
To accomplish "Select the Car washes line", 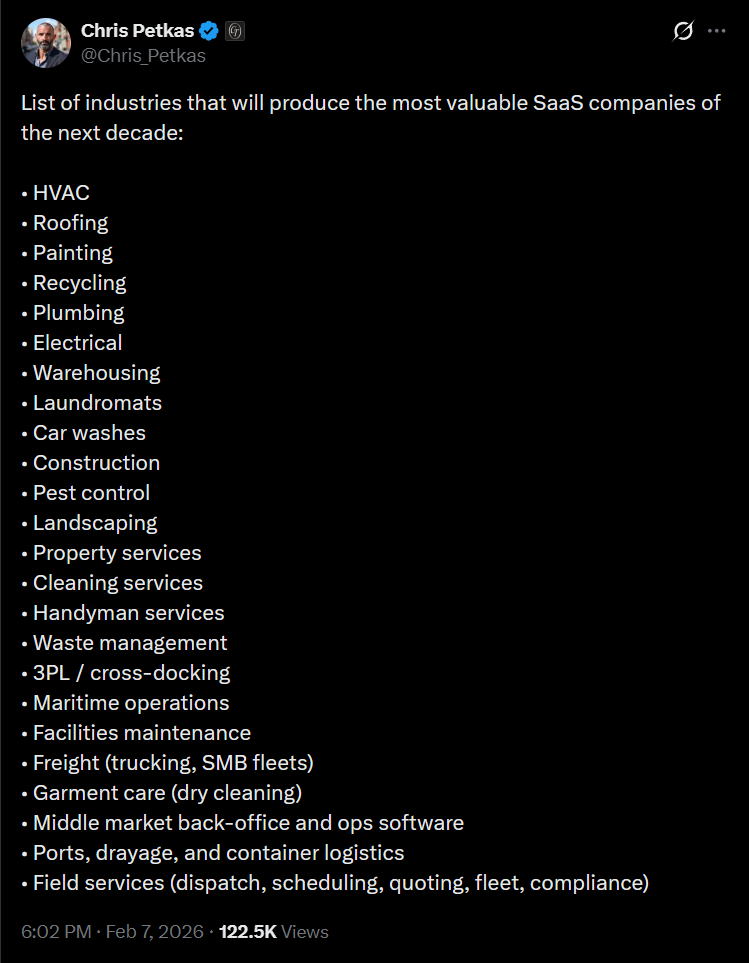I will 89,432.
